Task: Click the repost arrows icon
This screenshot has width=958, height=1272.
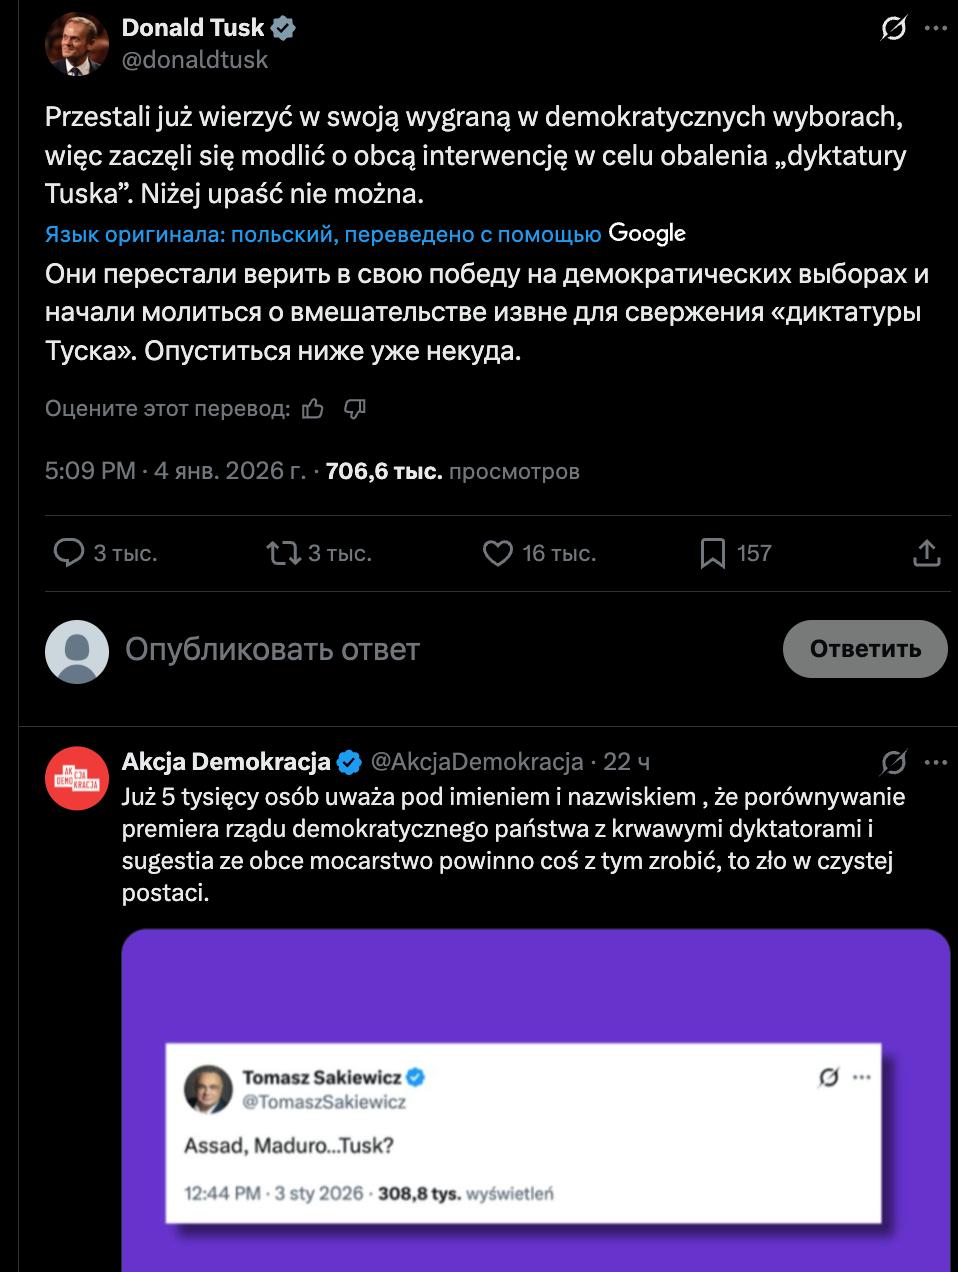Action: pos(284,553)
